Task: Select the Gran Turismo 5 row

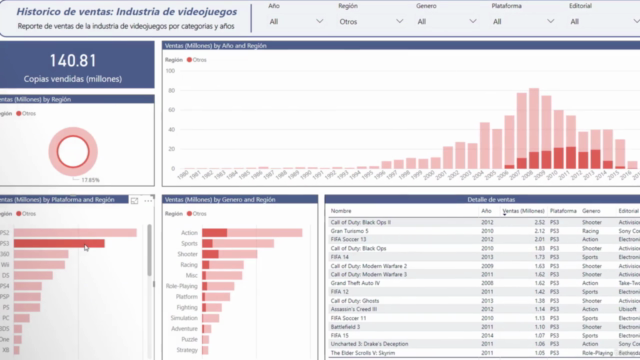Action: [484, 231]
